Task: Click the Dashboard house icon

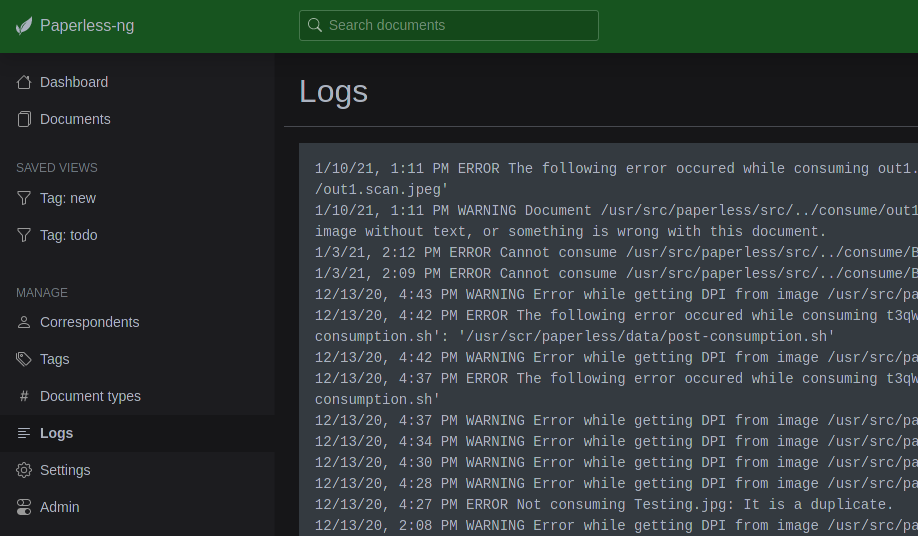Action: pos(24,83)
